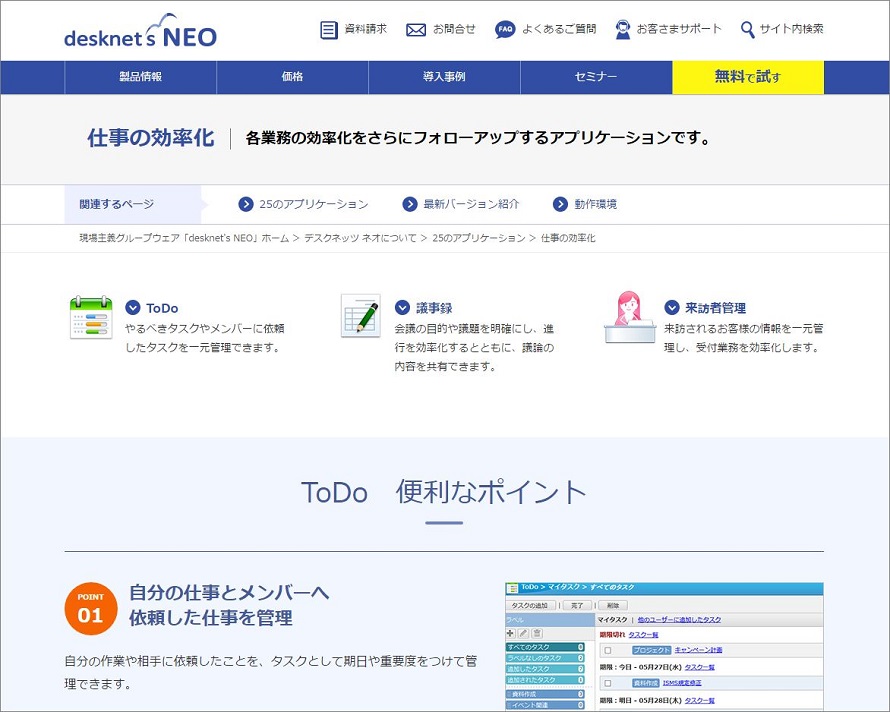Screen dimensions: 890x712
Task: Click 25のアプリケーション in the breadcrumb trail
Action: [479, 238]
